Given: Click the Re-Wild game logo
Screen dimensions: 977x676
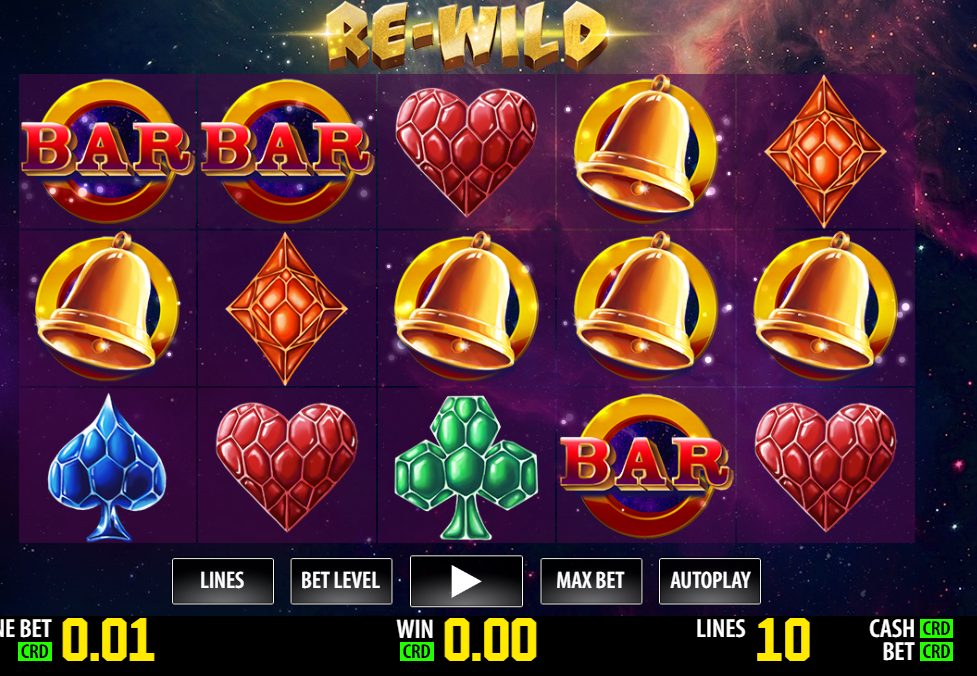Looking at the screenshot, I should click(x=466, y=36).
